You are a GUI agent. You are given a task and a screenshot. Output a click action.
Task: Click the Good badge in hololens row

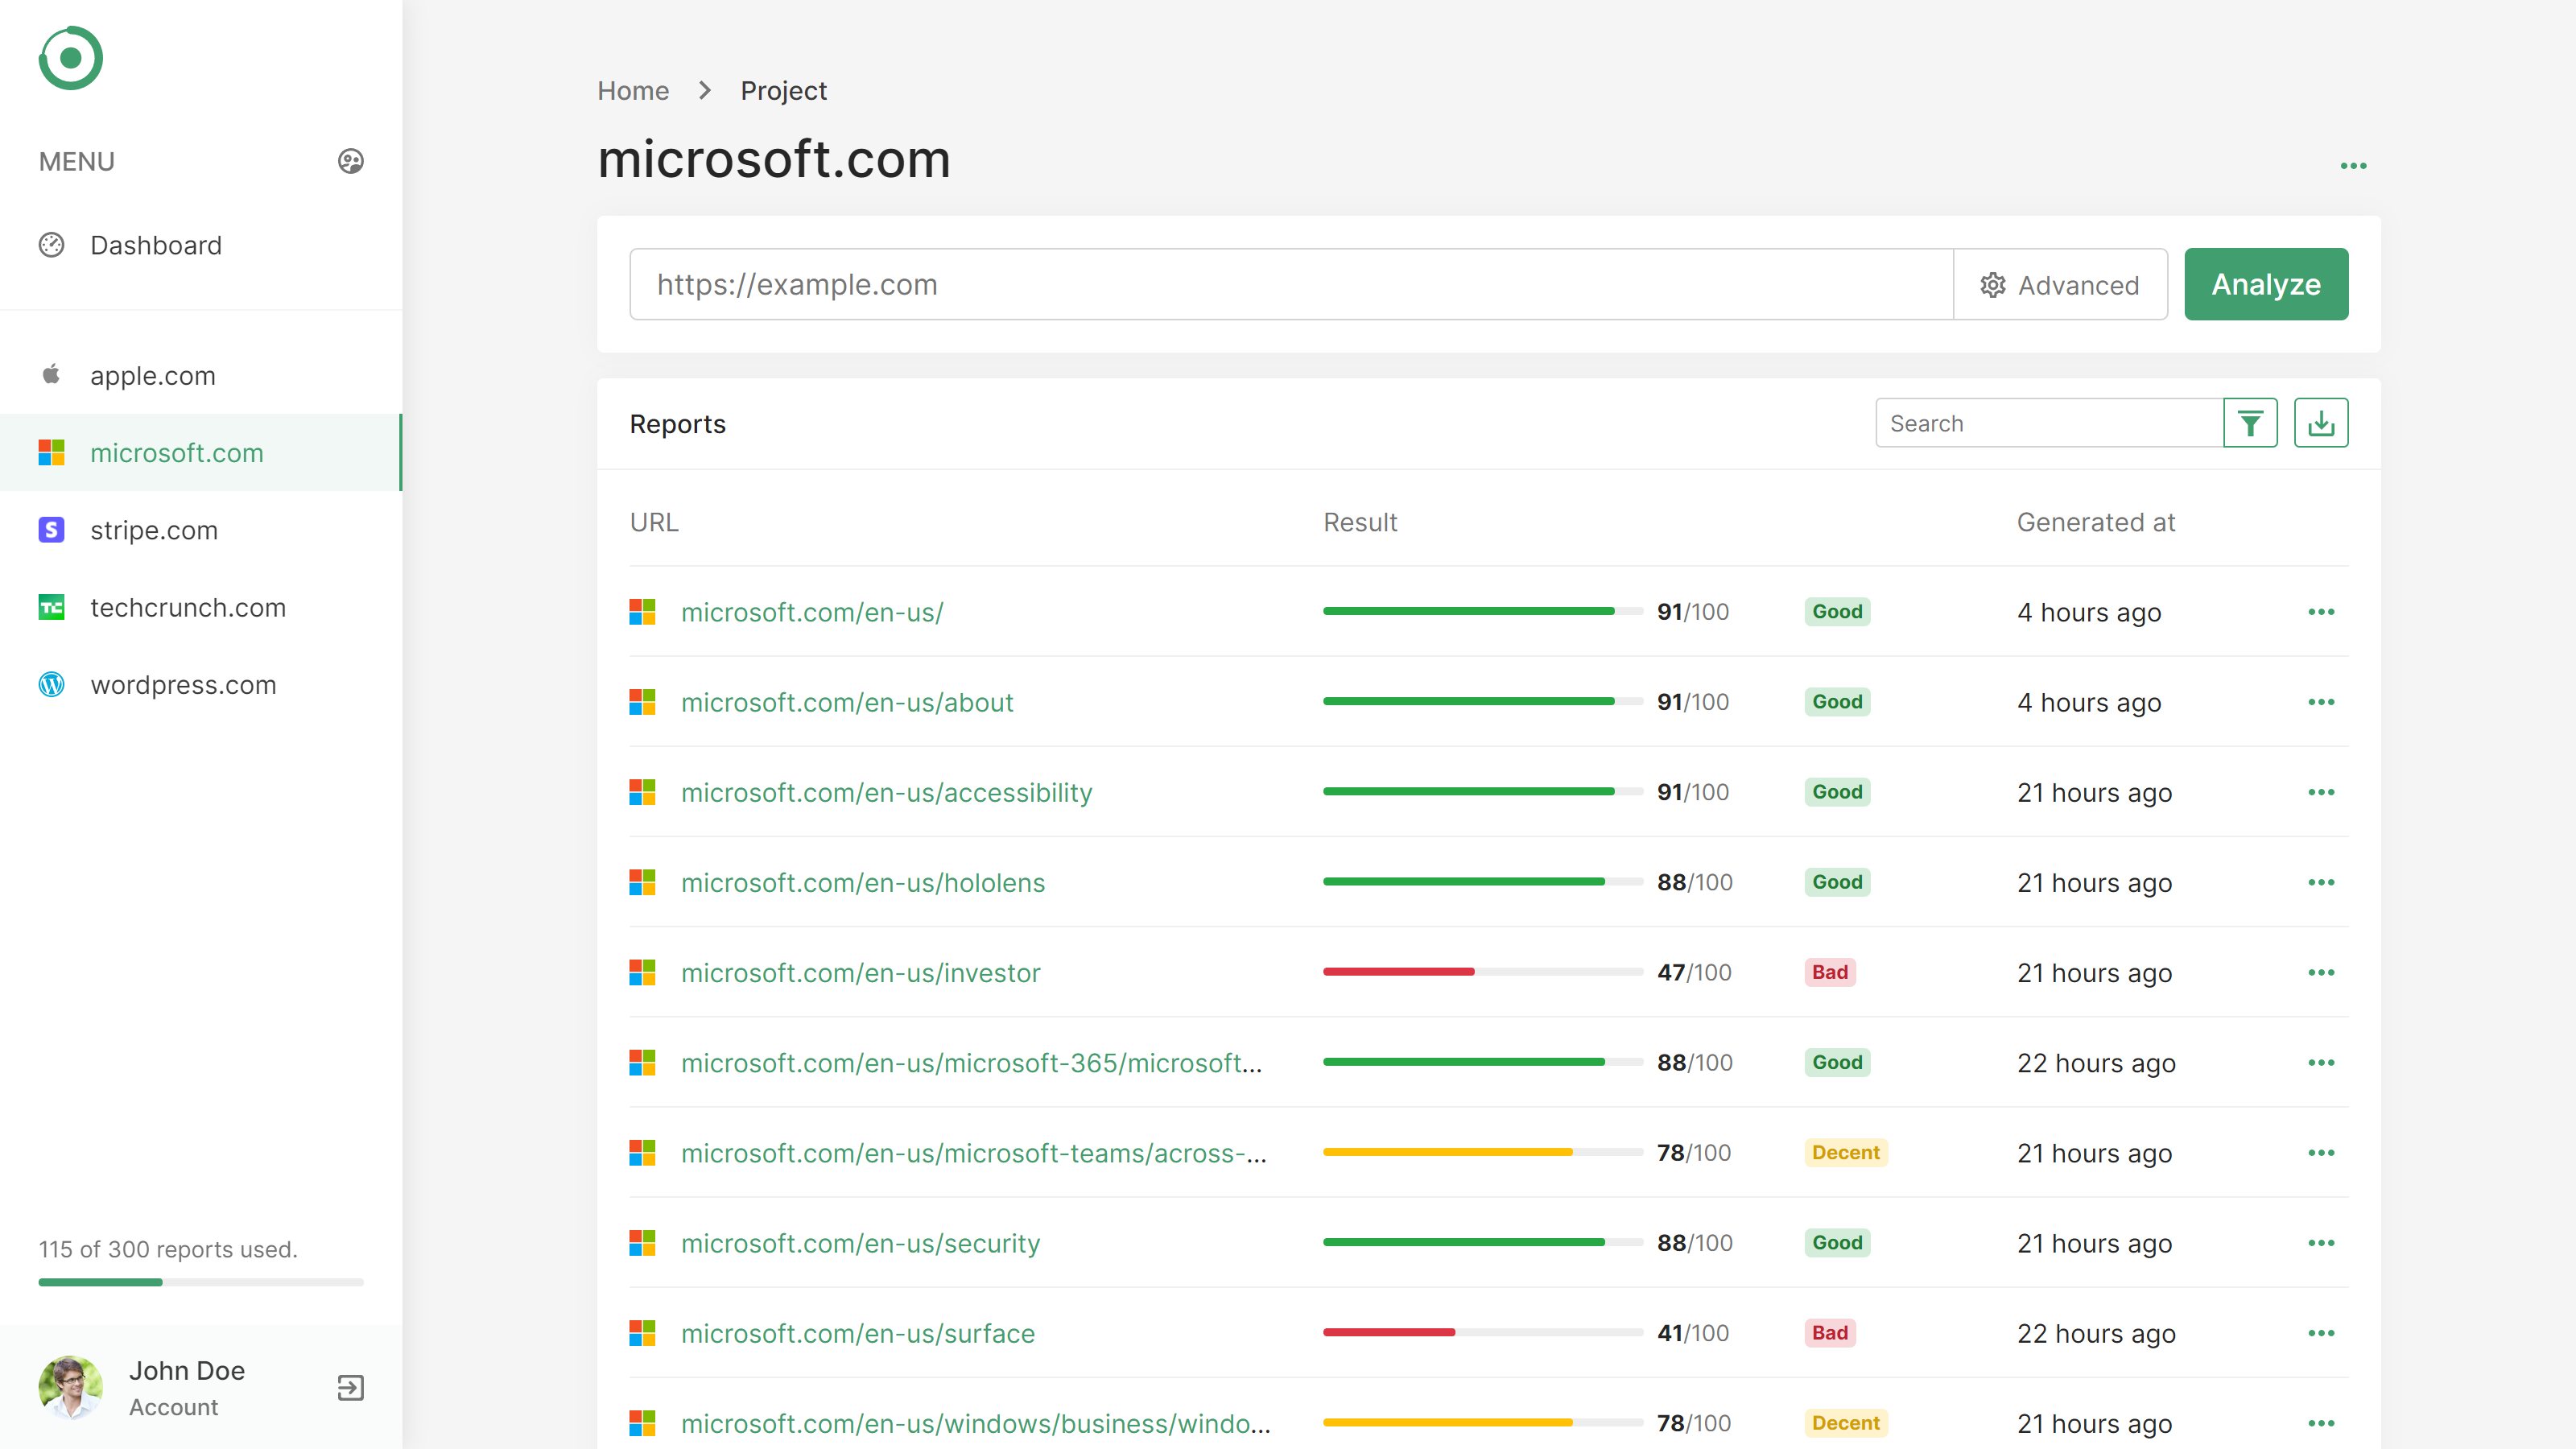1837,882
